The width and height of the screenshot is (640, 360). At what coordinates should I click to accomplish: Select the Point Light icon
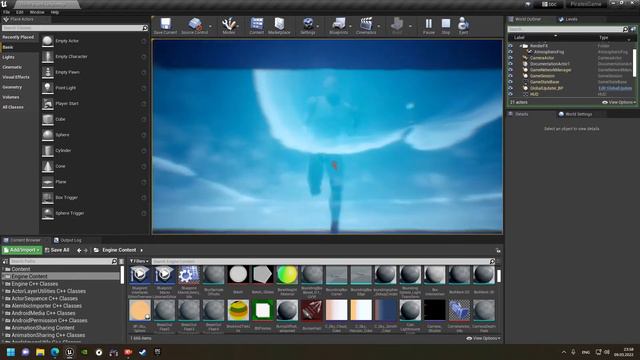click(48, 88)
